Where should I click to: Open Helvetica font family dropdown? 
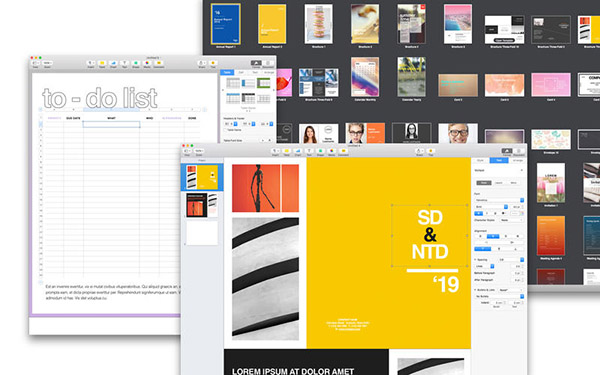tap(499, 200)
